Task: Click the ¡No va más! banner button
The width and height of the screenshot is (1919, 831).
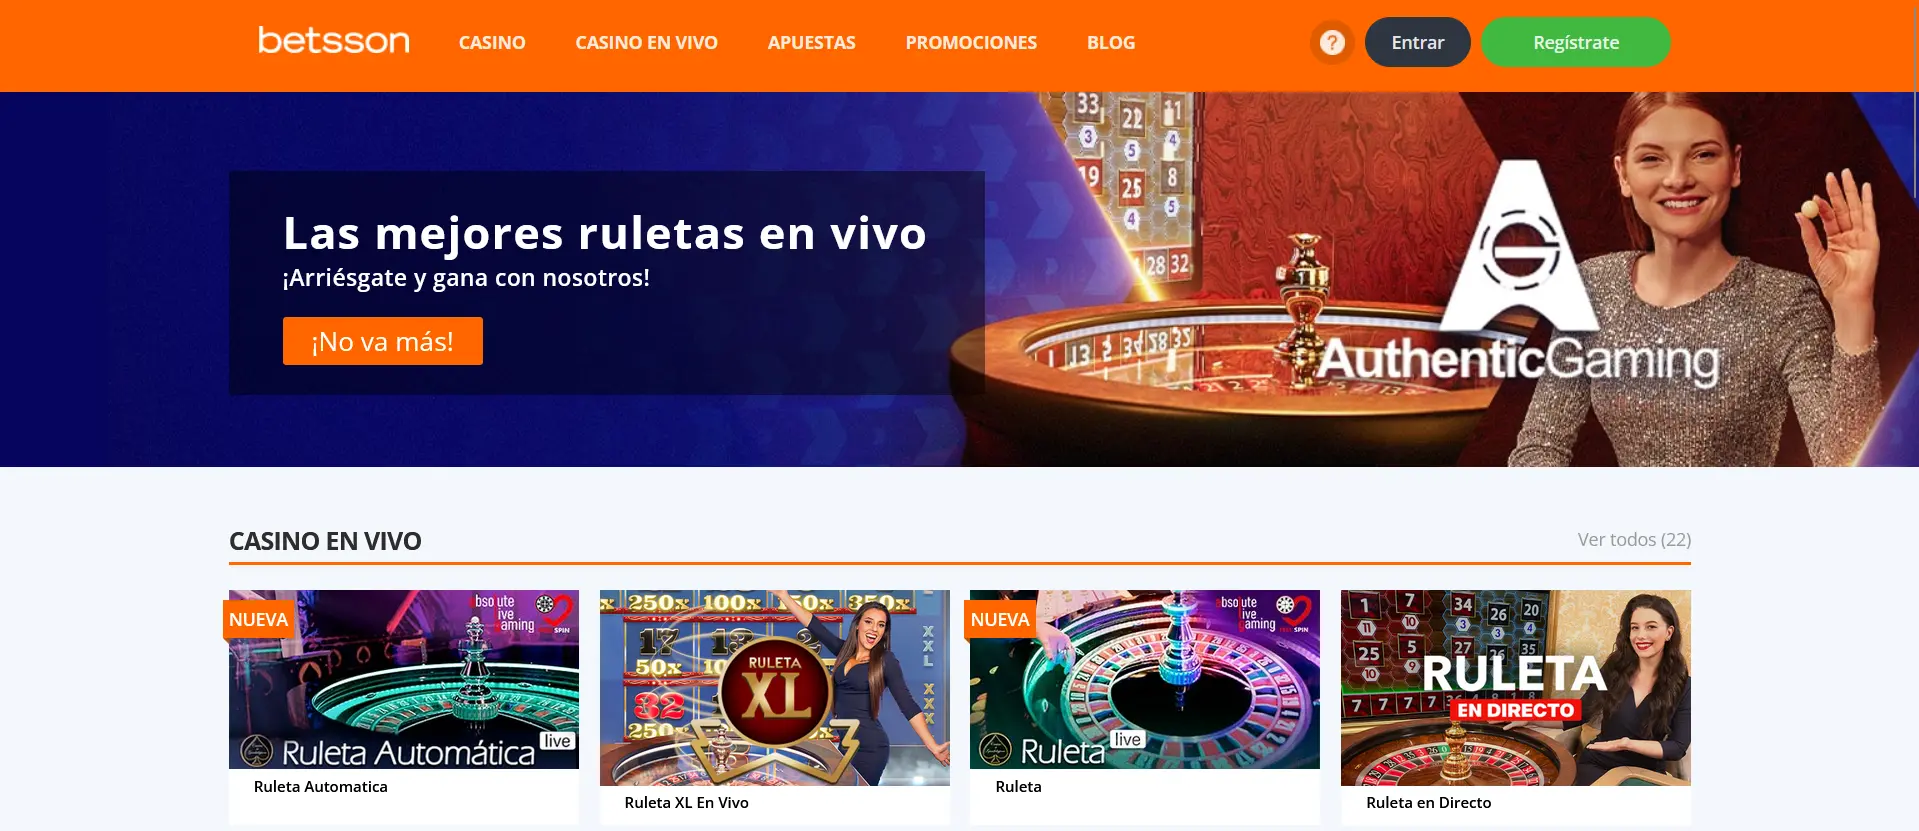Action: [383, 341]
